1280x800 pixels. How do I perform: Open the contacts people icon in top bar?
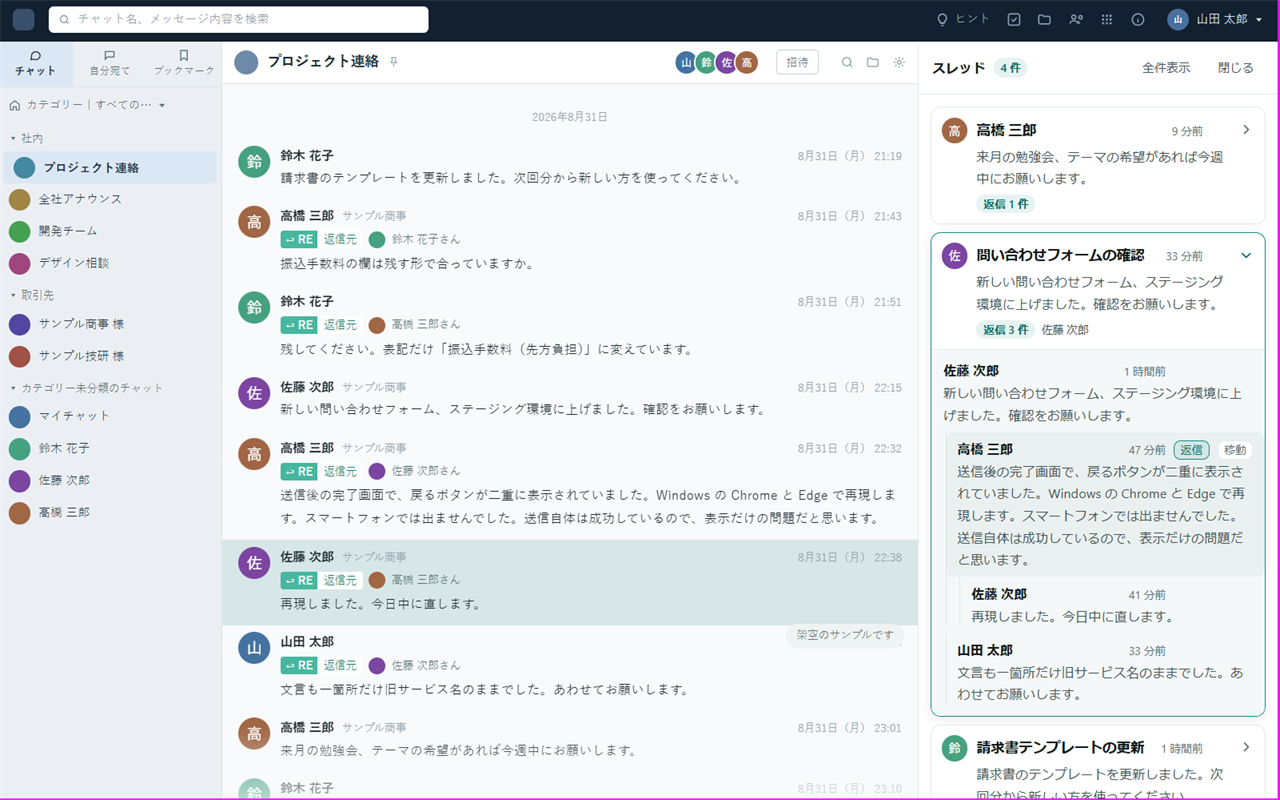1076,19
